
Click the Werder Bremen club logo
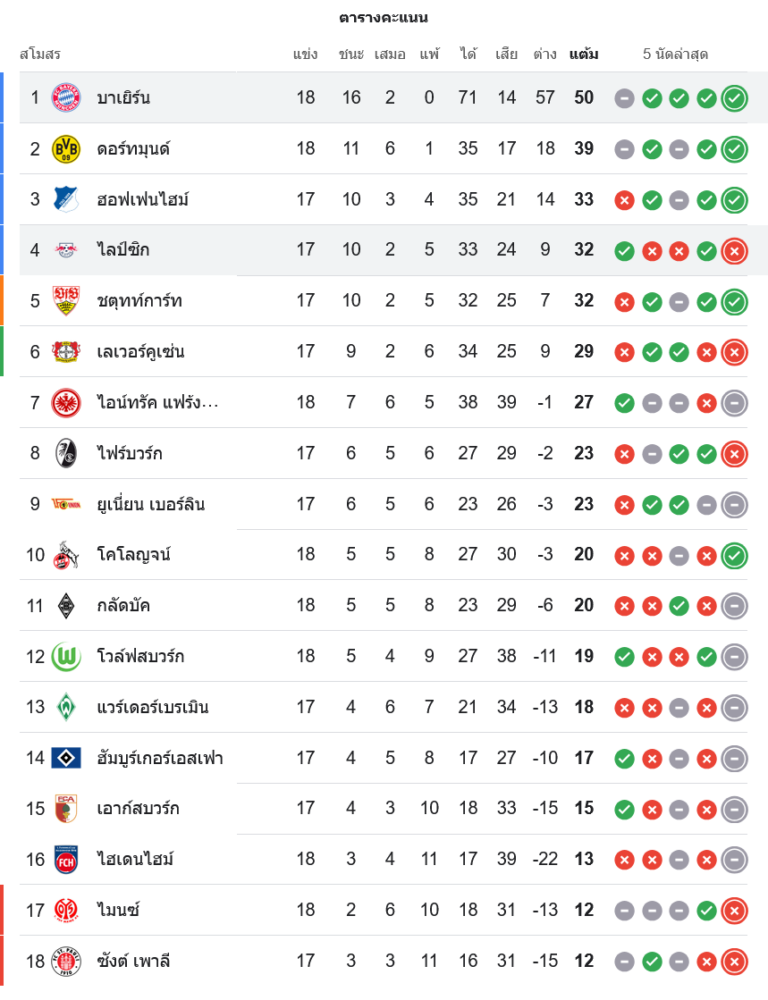[66, 707]
